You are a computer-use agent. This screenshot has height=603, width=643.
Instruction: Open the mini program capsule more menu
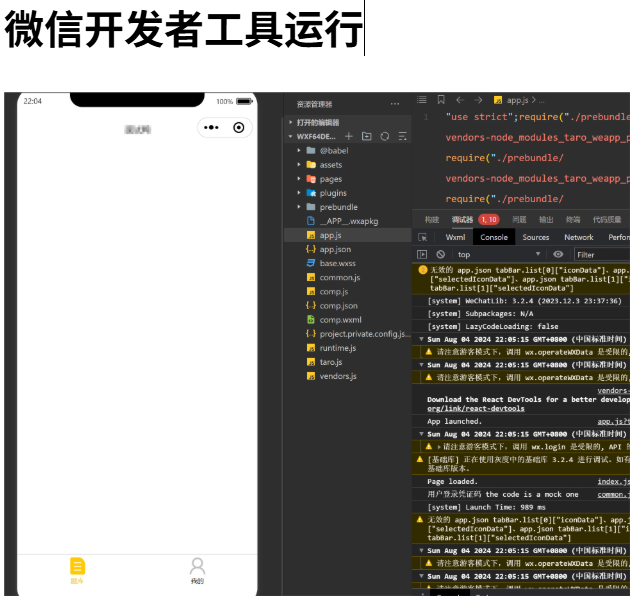coord(212,128)
